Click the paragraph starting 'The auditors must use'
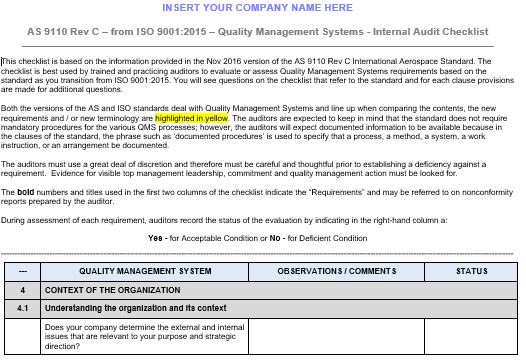526x363 pixels. pyautogui.click(x=244, y=169)
